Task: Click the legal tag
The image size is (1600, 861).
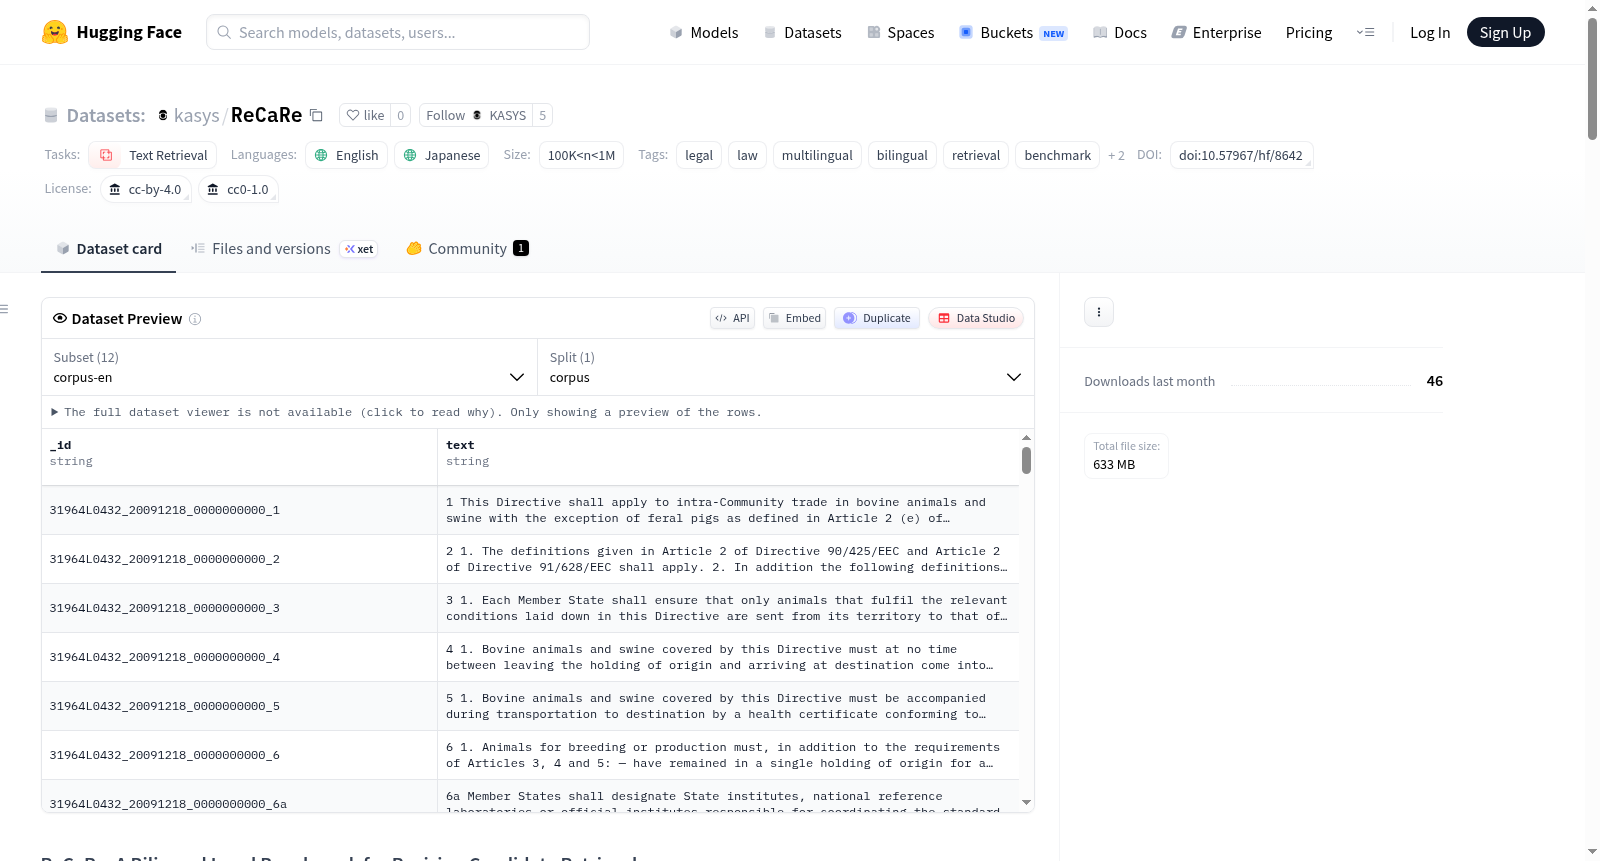Action: tap(699, 155)
